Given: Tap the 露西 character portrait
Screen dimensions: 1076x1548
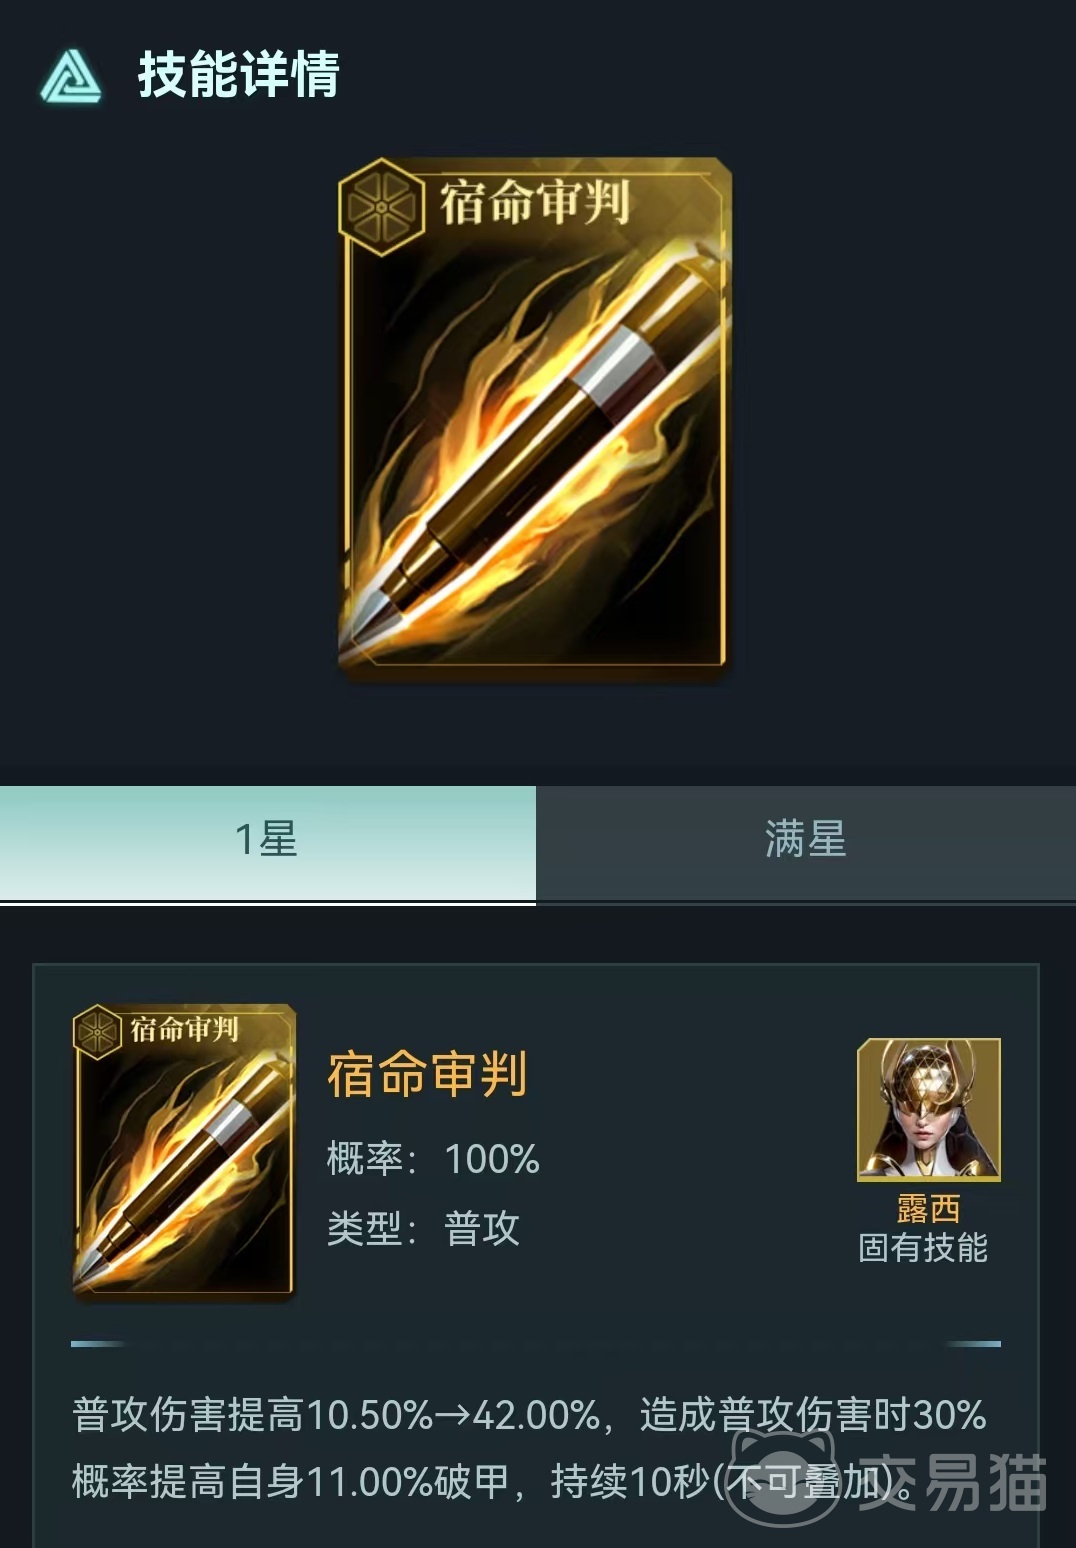Looking at the screenshot, I should (928, 1109).
